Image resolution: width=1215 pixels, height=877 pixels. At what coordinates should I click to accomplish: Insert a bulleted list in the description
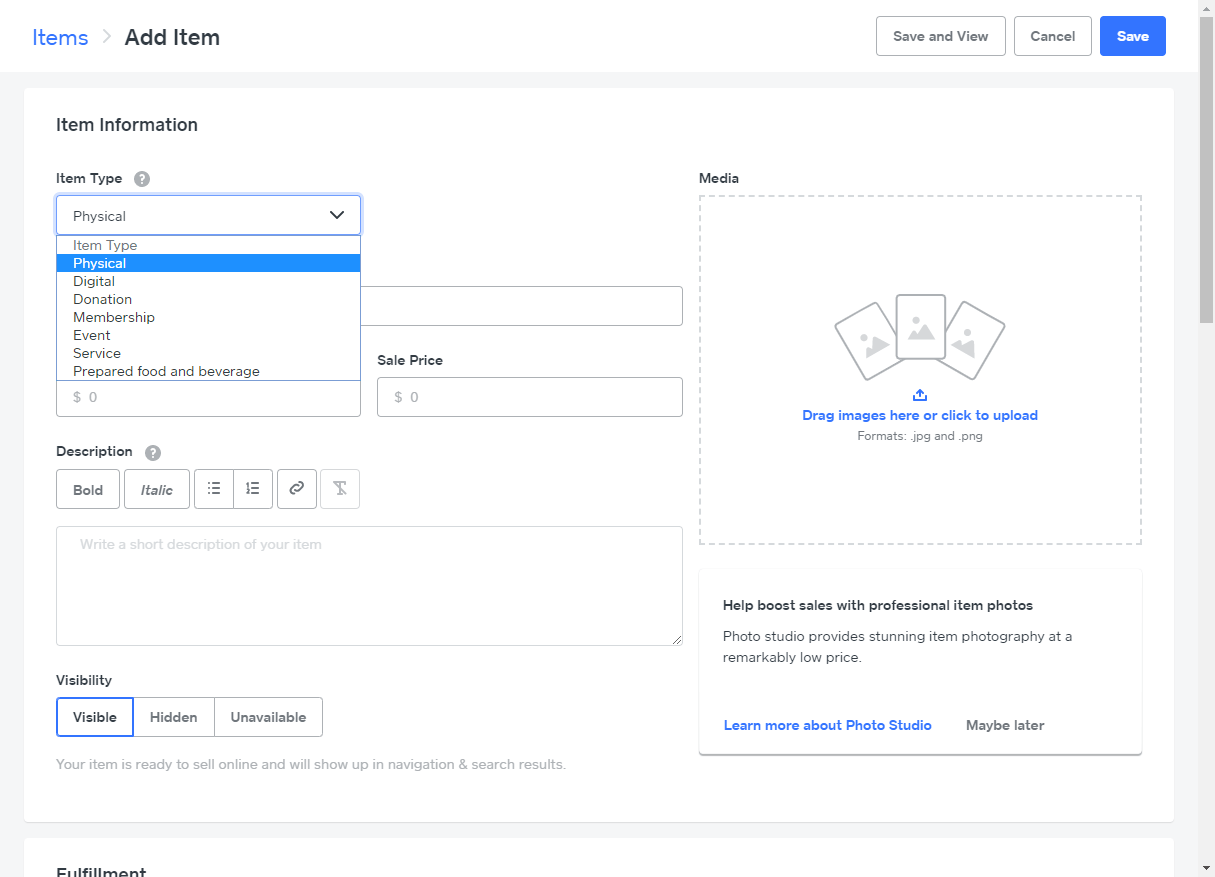coord(214,489)
